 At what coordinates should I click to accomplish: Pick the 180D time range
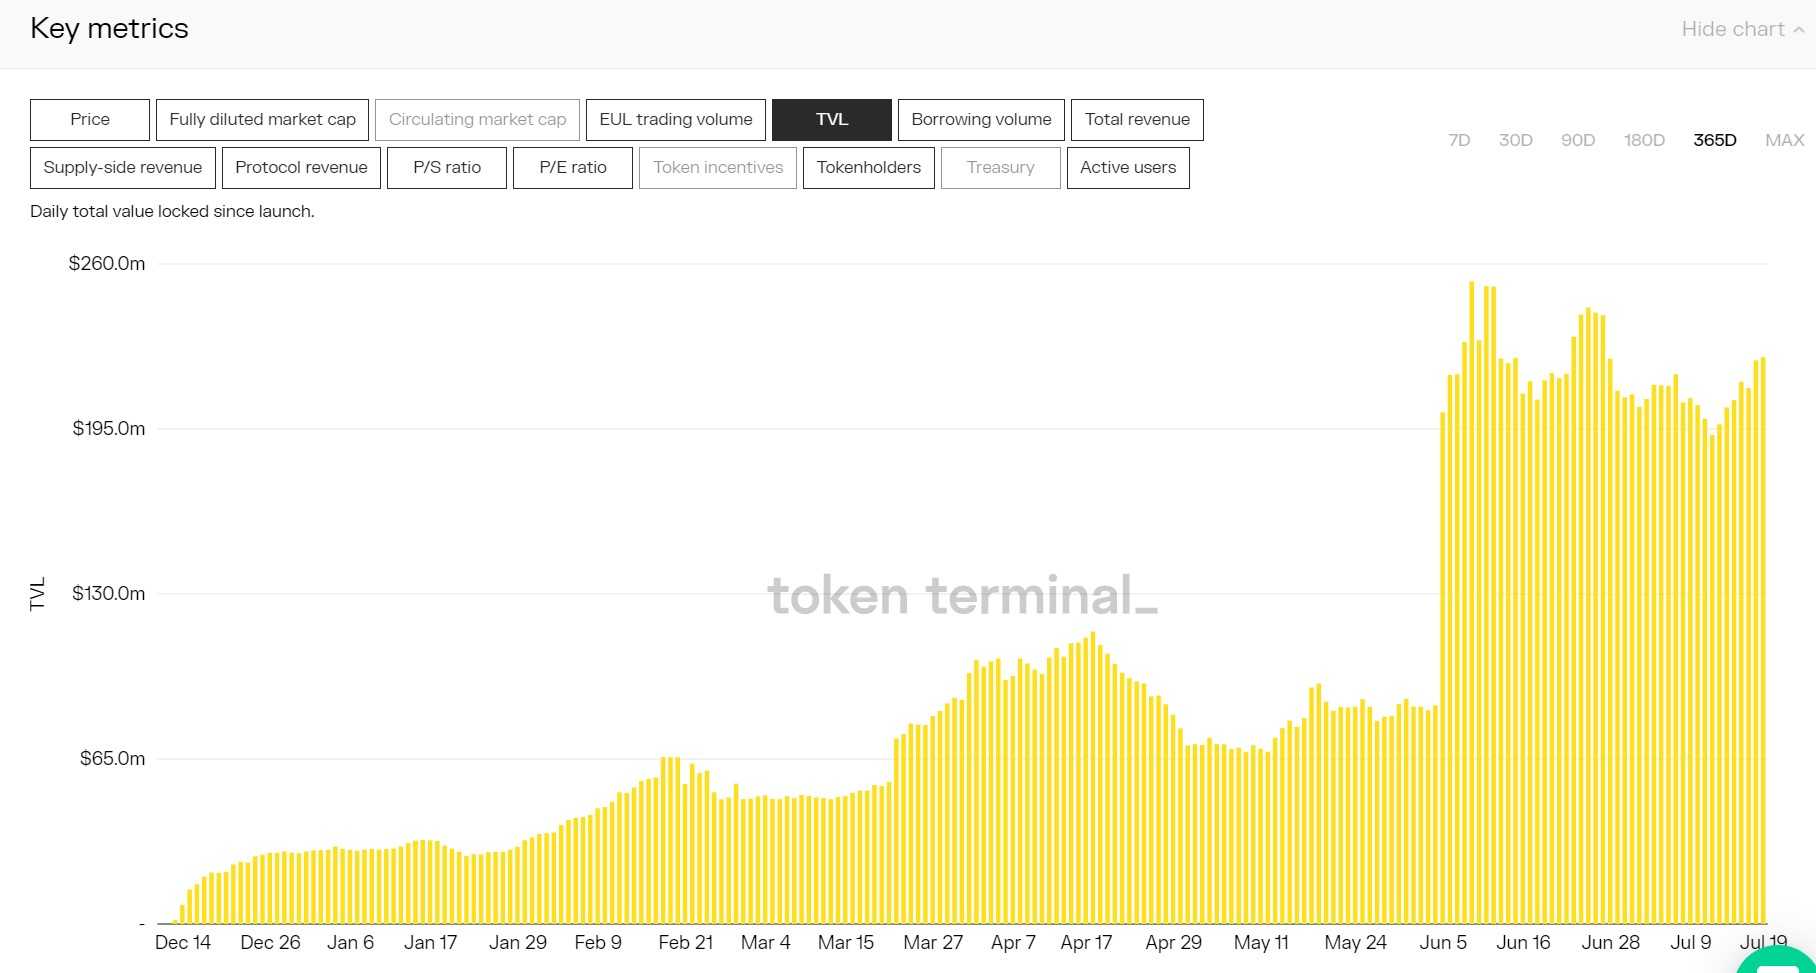point(1643,141)
